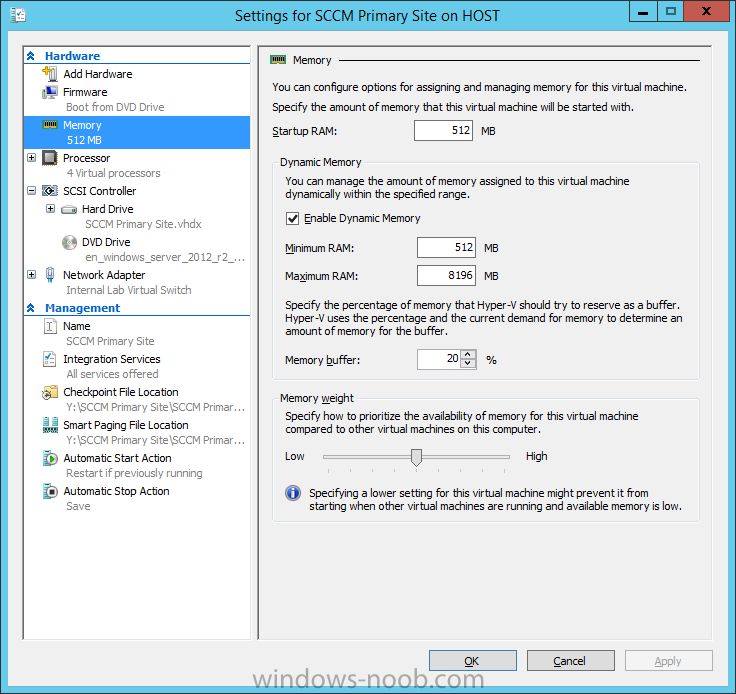Click 'All services offered' text
736x694 pixels.
112,374
